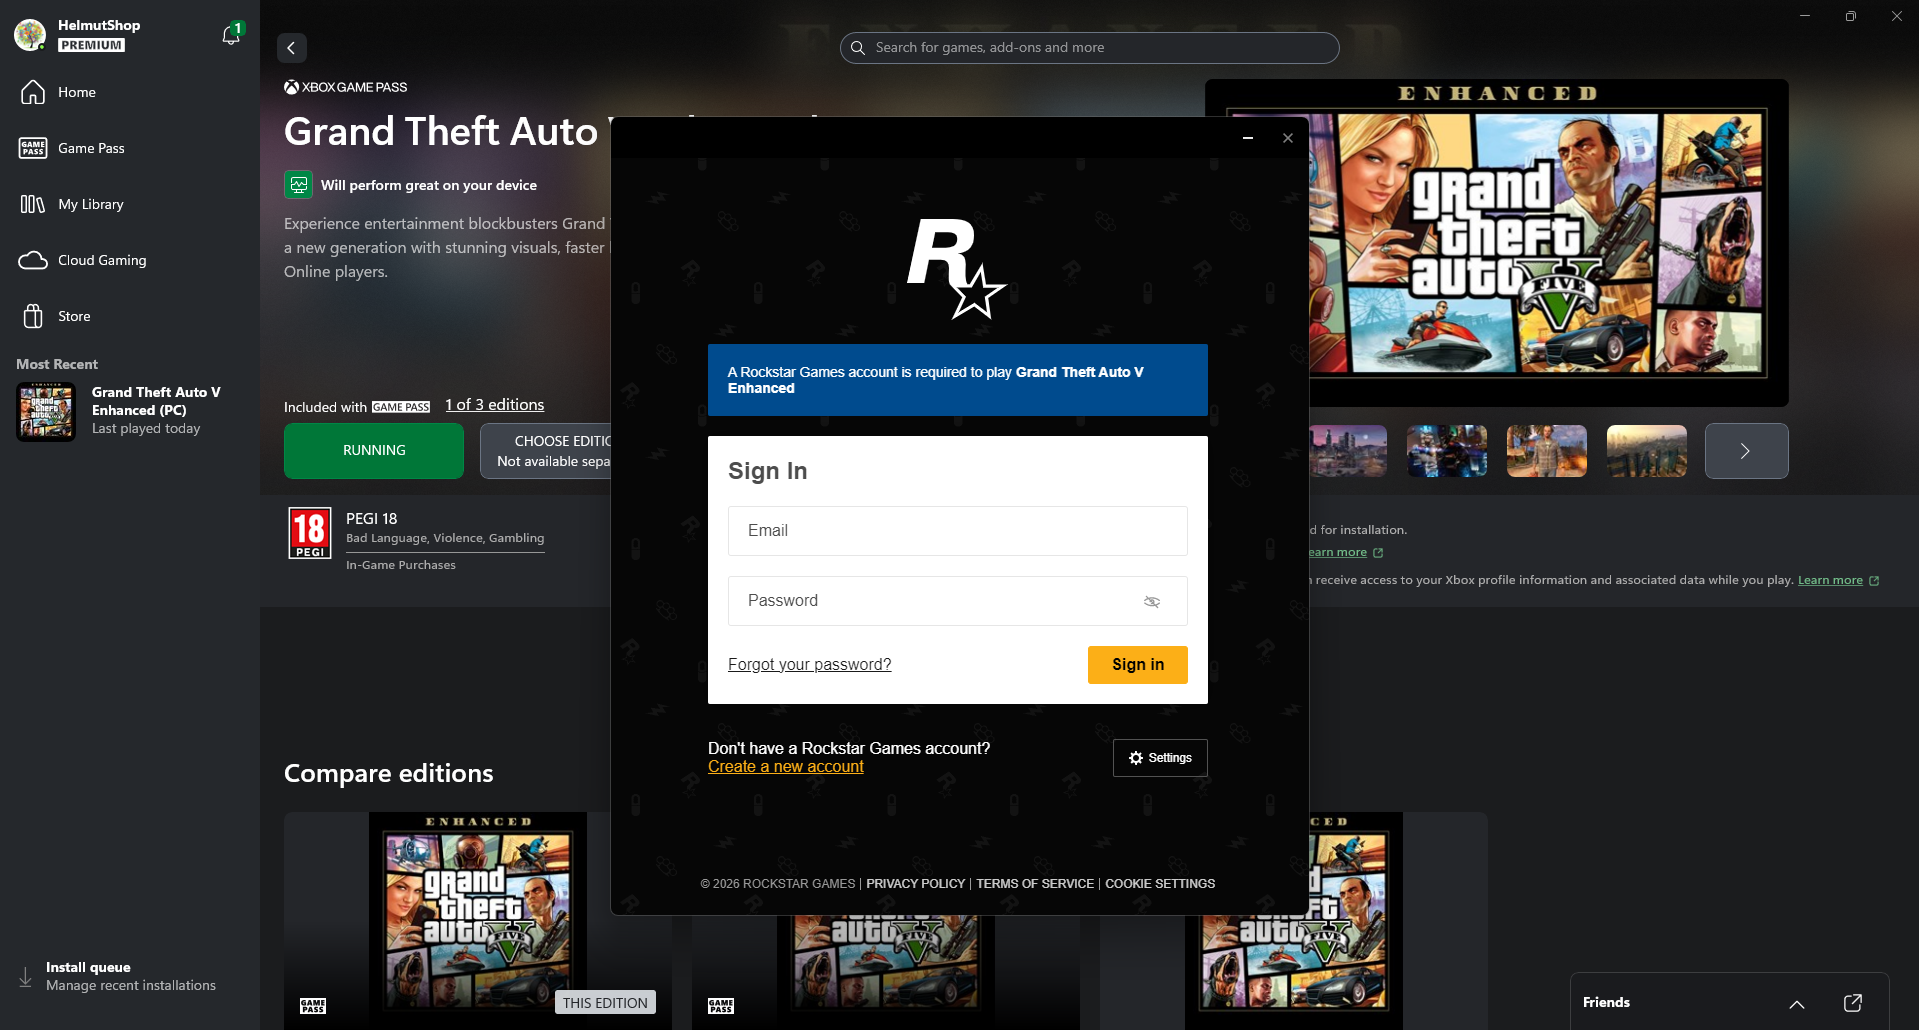
Task: Click the Game Pass sidebar icon
Action: coord(33,148)
